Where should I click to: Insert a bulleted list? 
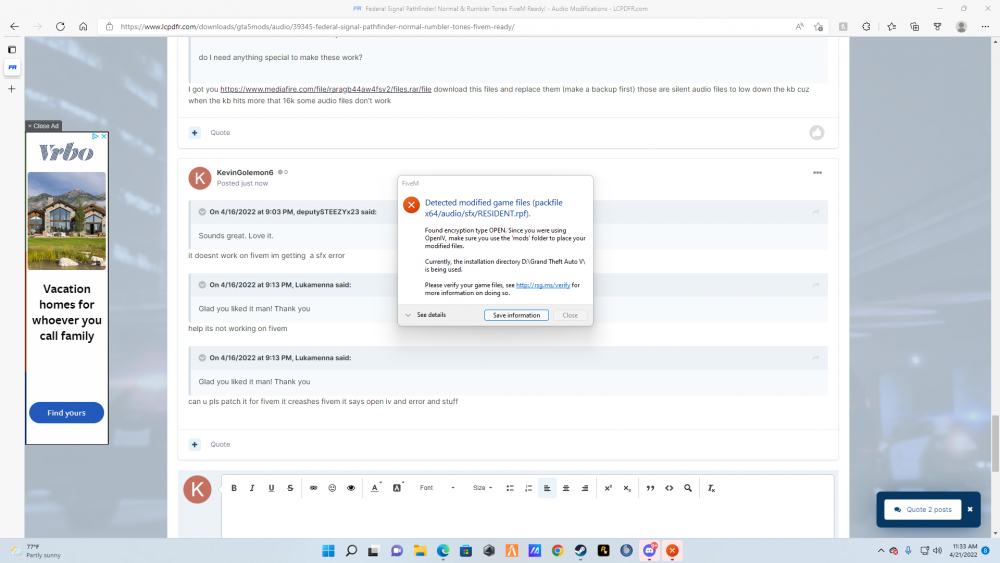[510, 488]
